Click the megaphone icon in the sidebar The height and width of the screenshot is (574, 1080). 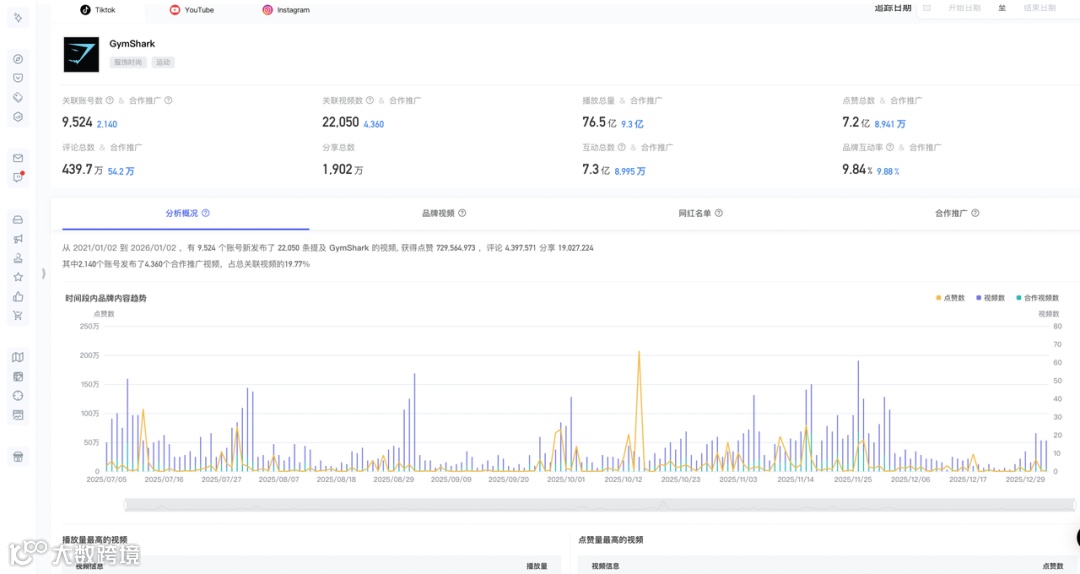tap(18, 238)
